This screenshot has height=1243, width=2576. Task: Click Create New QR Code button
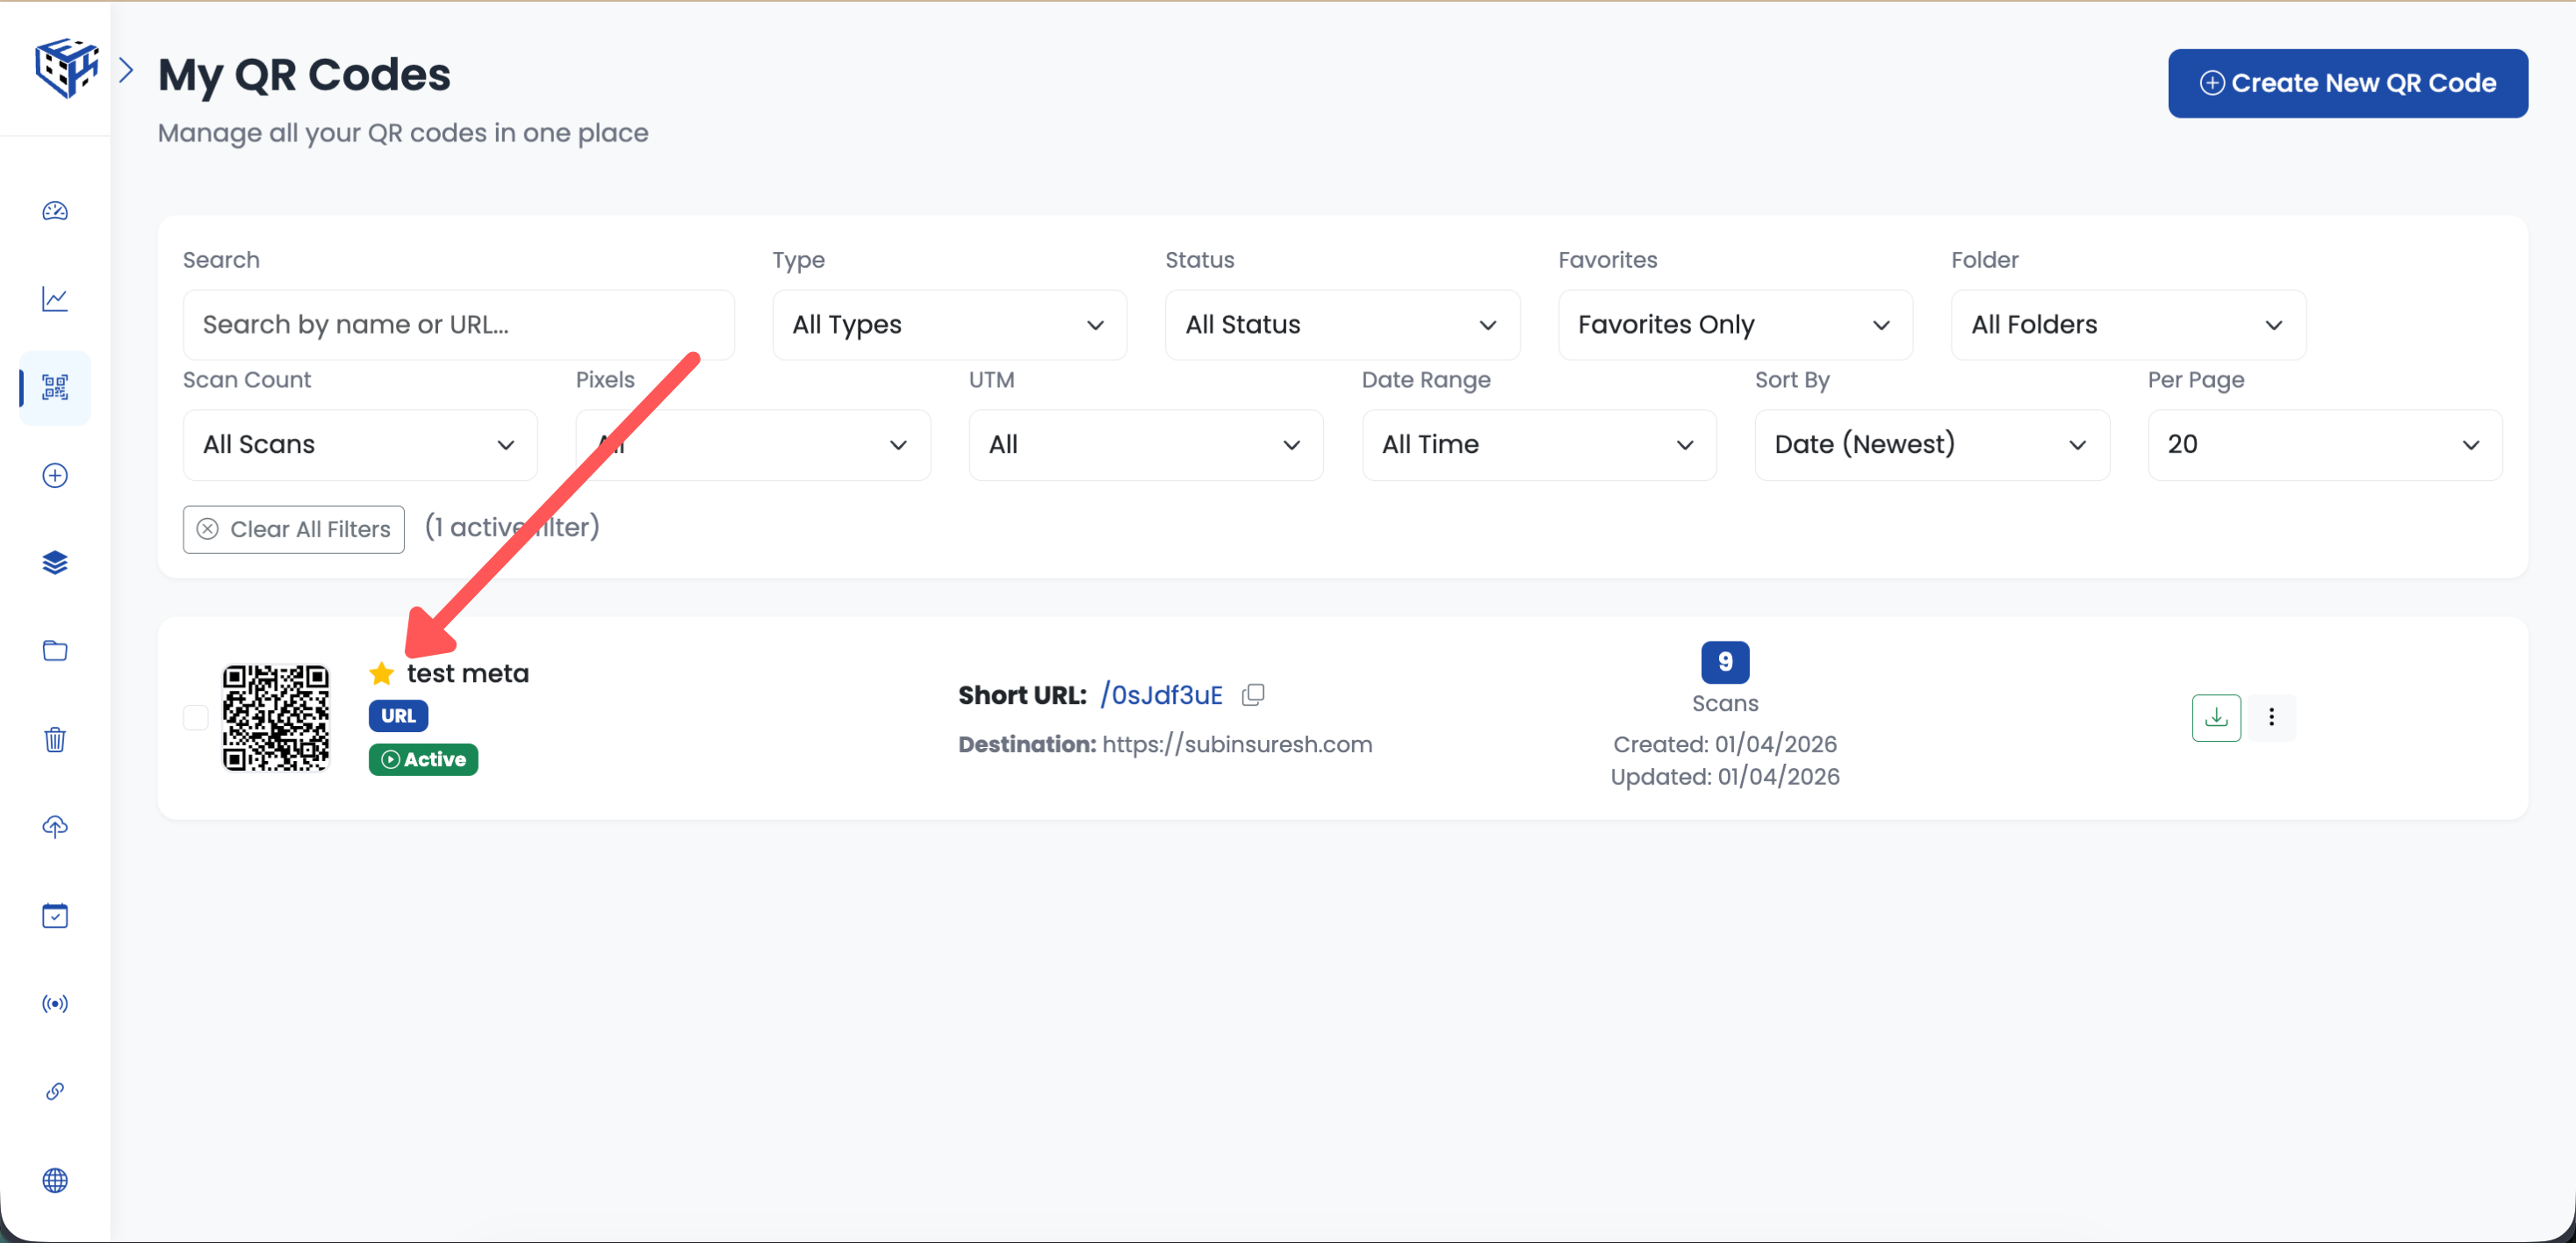pyautogui.click(x=2347, y=83)
